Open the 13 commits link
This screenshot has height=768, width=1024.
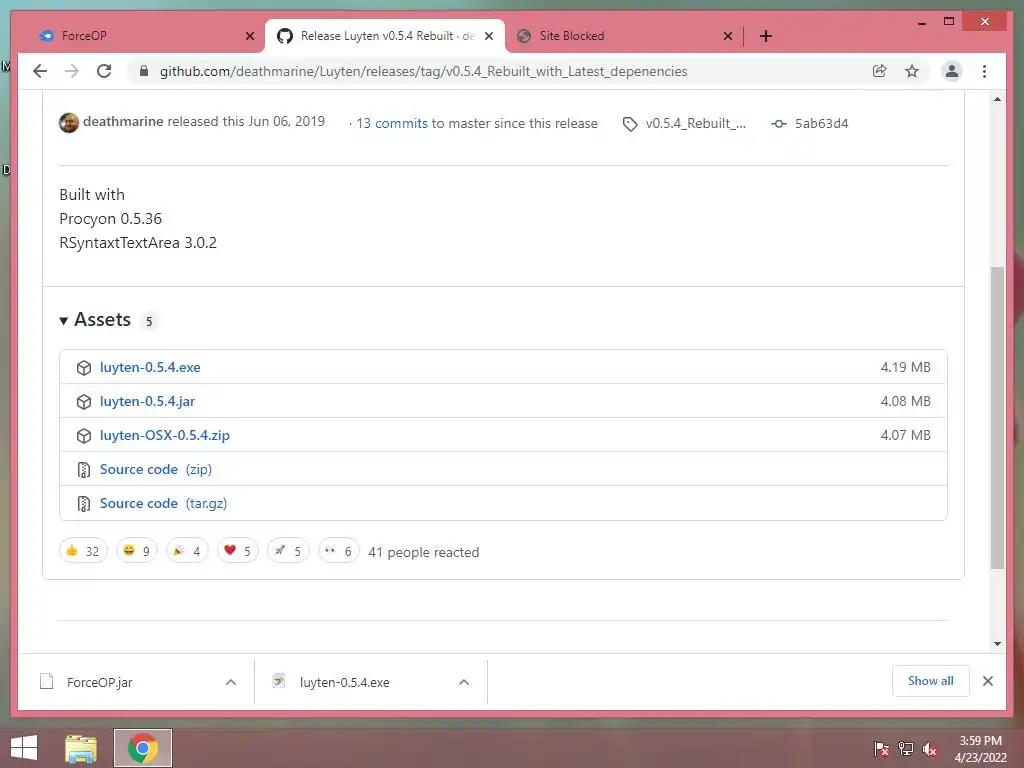[392, 123]
